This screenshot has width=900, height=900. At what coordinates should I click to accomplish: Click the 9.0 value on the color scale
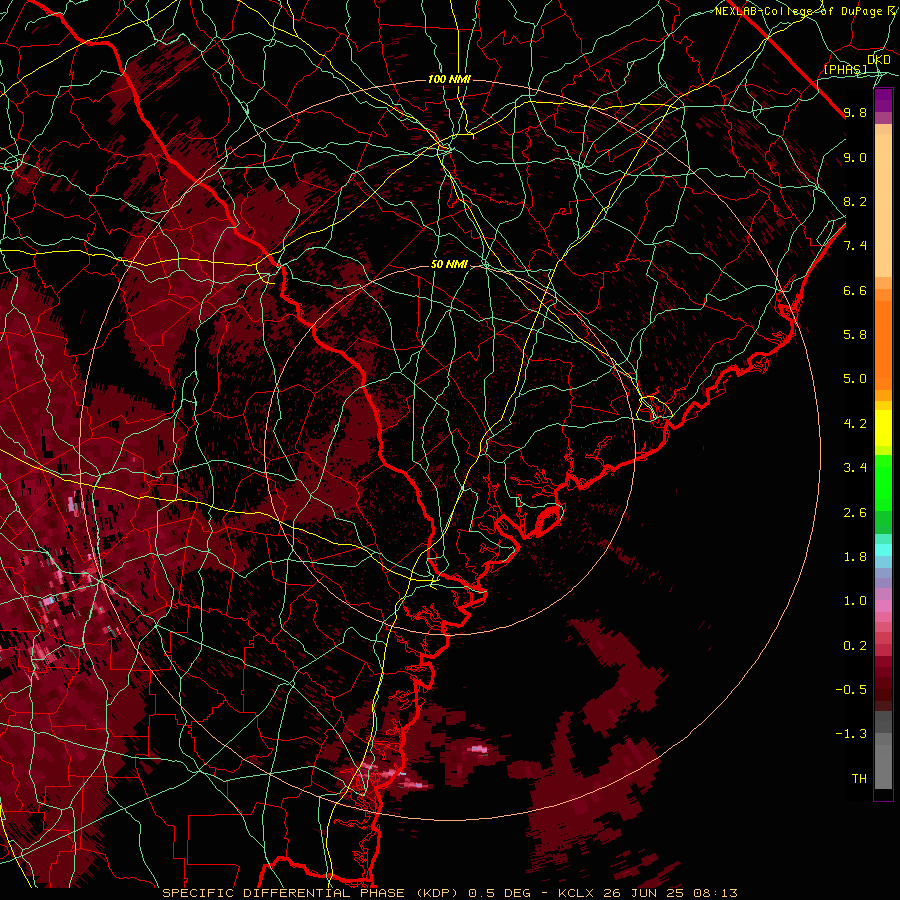point(855,158)
